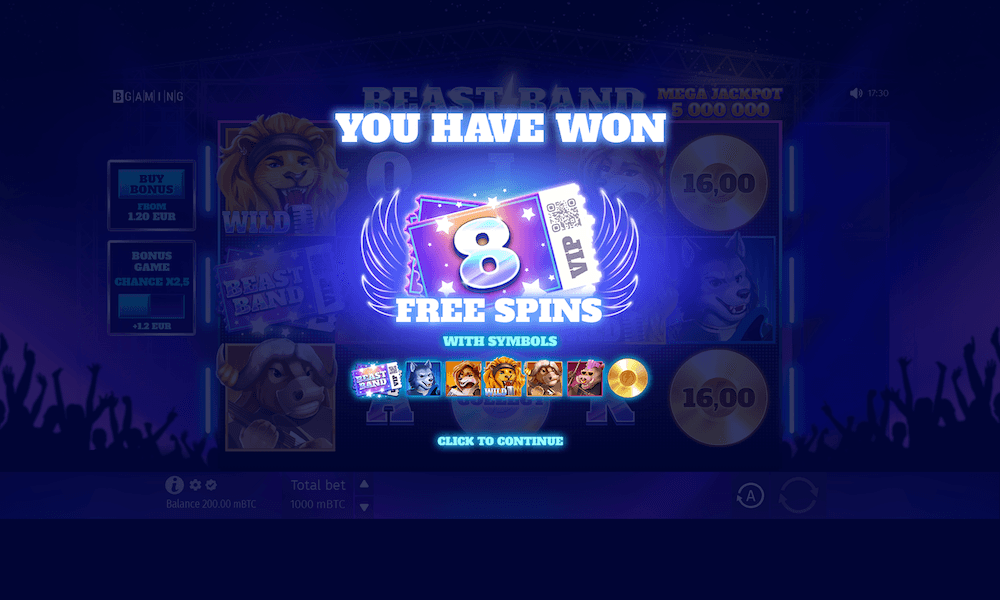Click the BGaming logo
Viewport: 1000px width, 600px height.
click(149, 96)
